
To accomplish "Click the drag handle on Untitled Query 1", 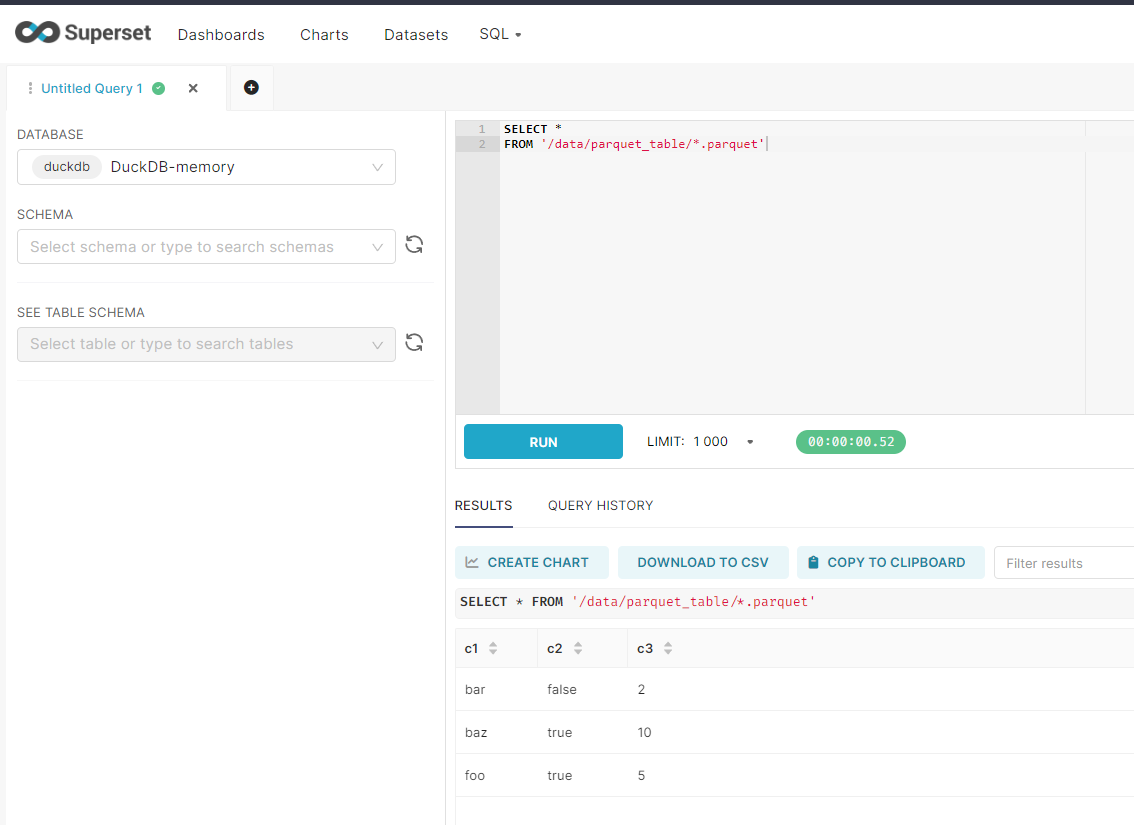I will (x=31, y=88).
